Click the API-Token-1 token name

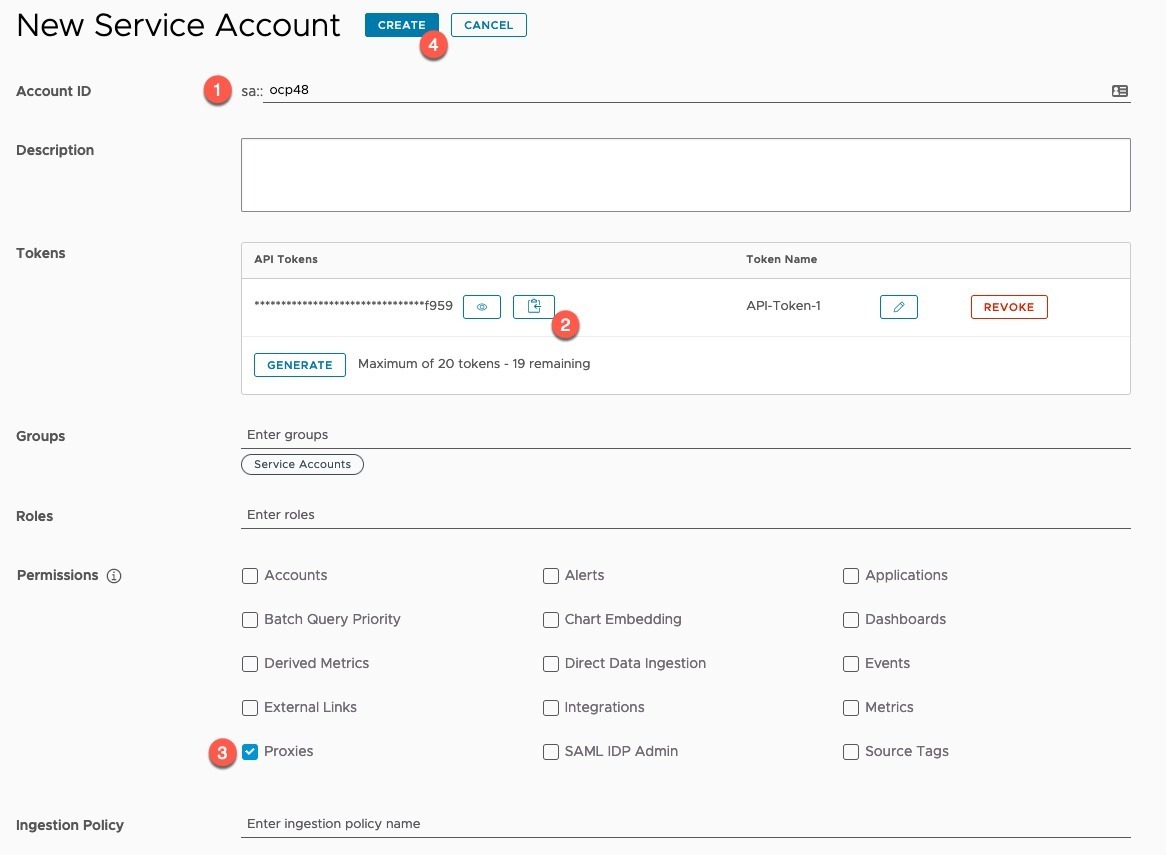(783, 306)
